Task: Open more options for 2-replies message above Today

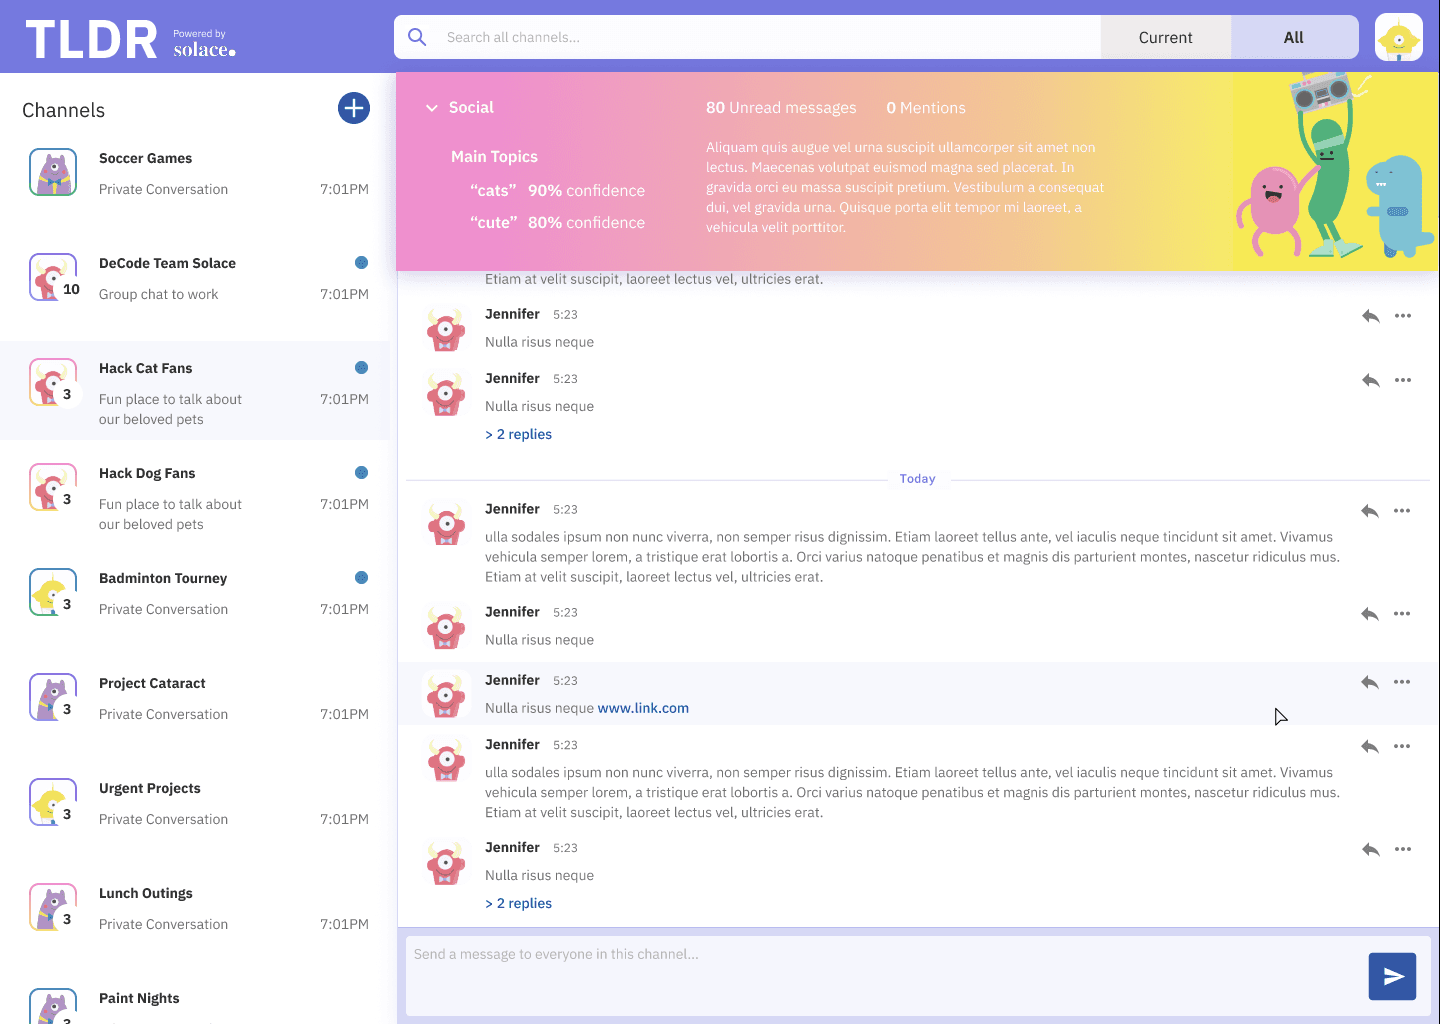Action: tap(1402, 380)
